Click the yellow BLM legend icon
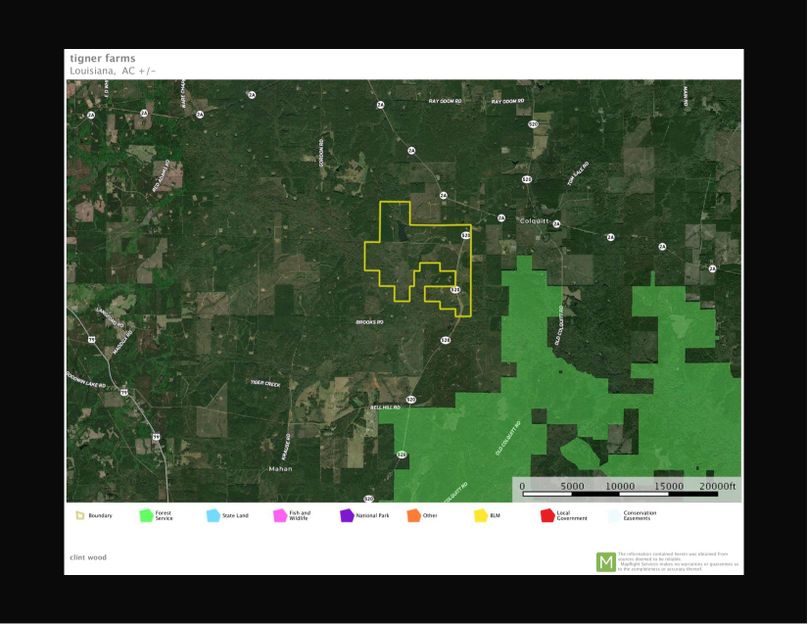This screenshot has height=624, width=808. pos(480,516)
